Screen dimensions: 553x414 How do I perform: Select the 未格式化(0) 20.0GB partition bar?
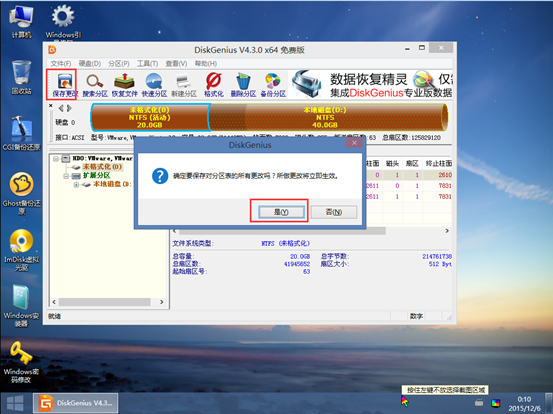click(150, 117)
